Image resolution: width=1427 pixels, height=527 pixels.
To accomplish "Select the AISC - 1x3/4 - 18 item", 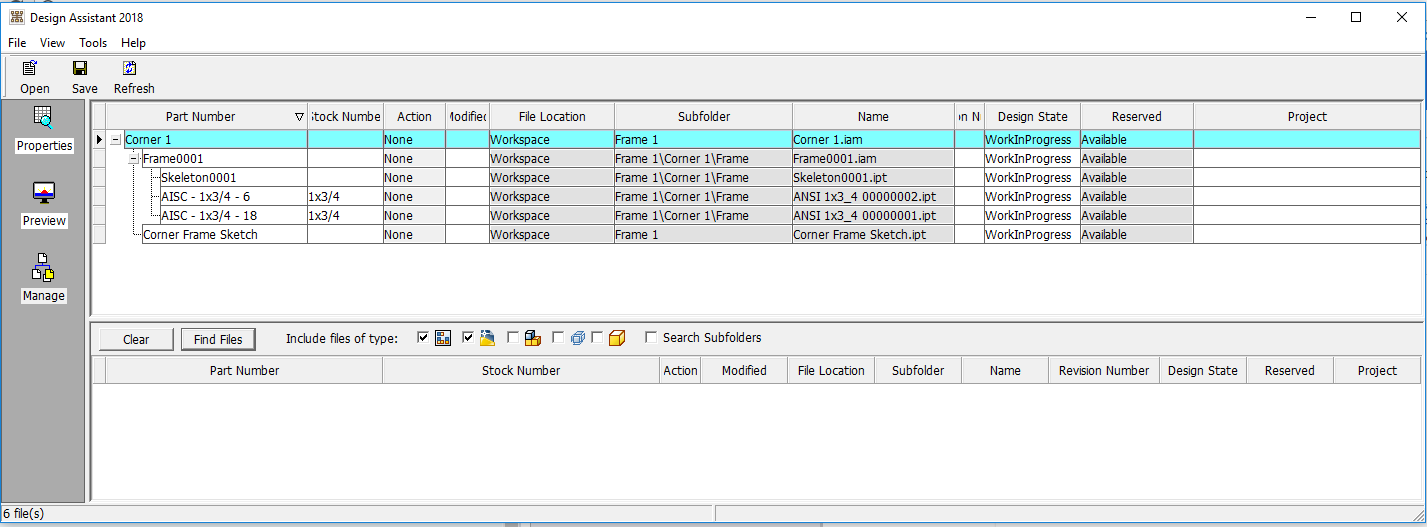I will click(208, 216).
